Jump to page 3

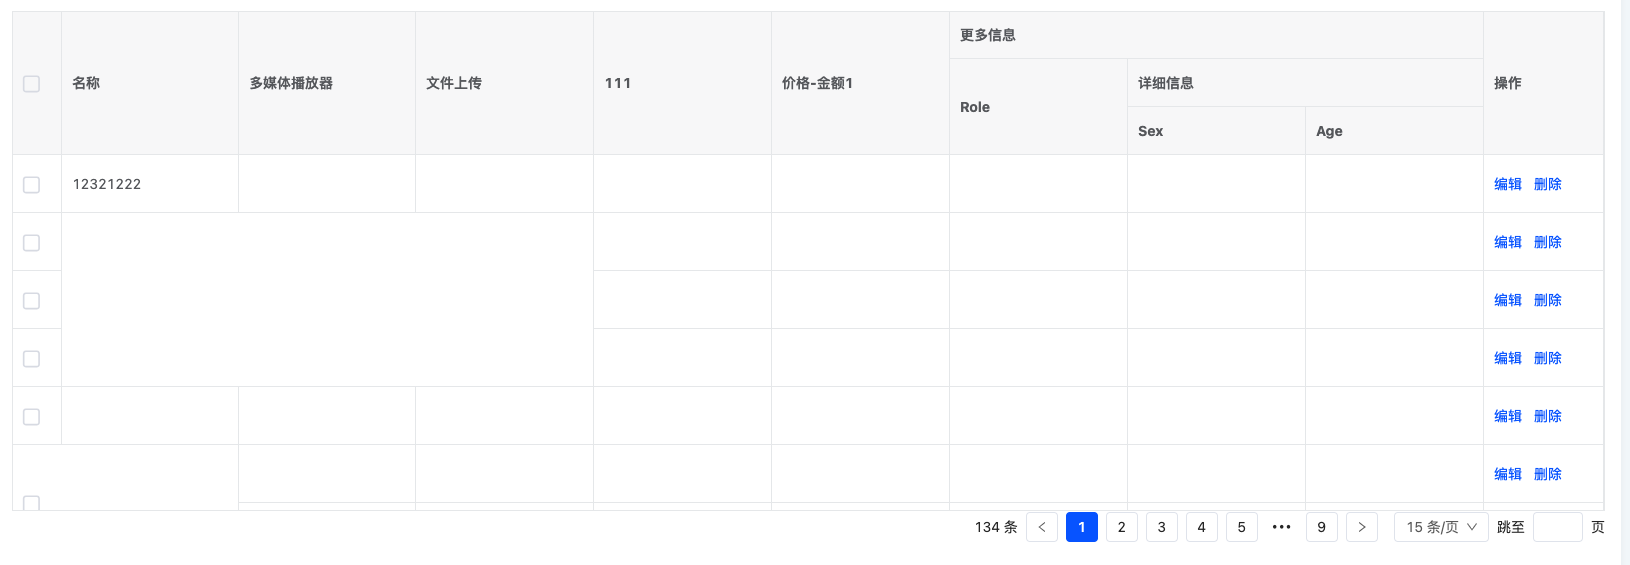coord(1161,527)
